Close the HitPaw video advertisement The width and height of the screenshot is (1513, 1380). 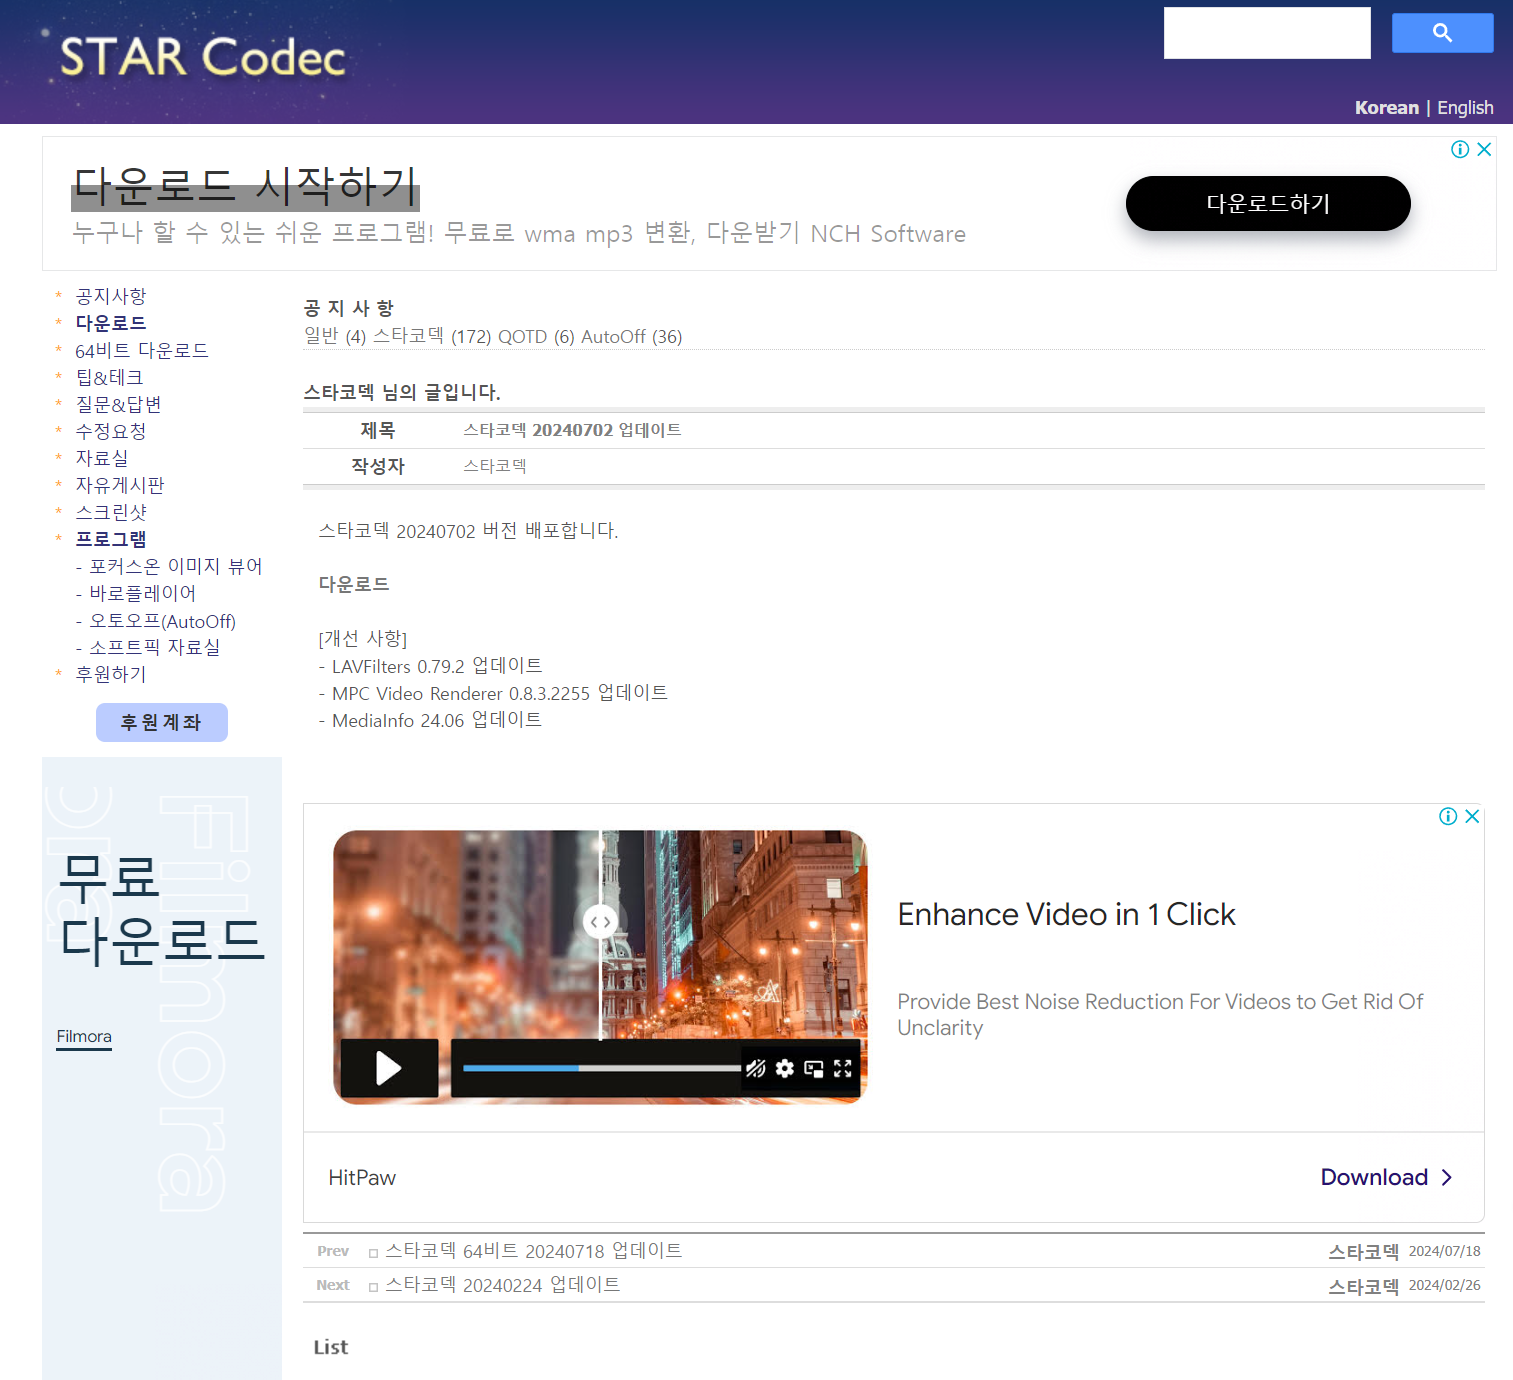(1472, 816)
